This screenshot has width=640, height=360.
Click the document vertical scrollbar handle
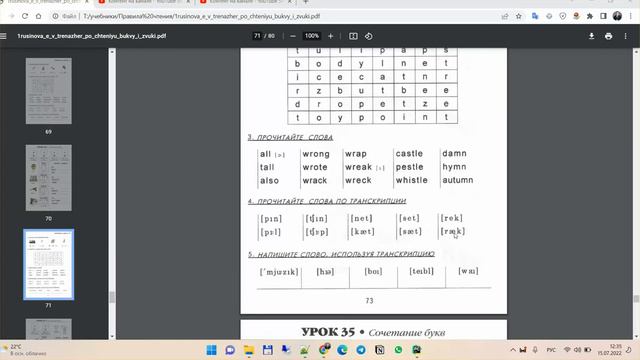636,299
